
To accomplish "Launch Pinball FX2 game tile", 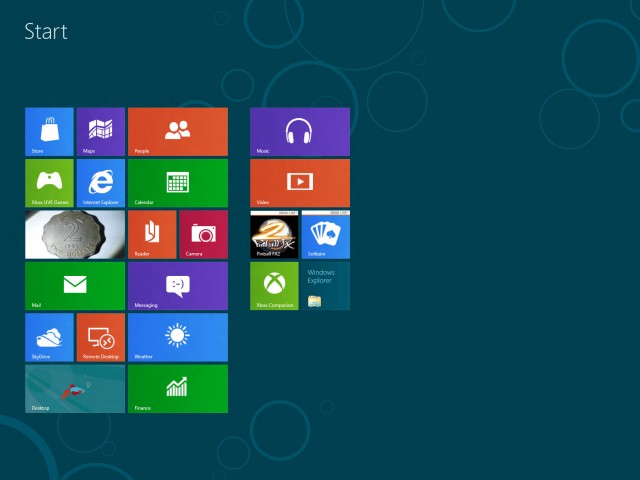I will point(274,235).
